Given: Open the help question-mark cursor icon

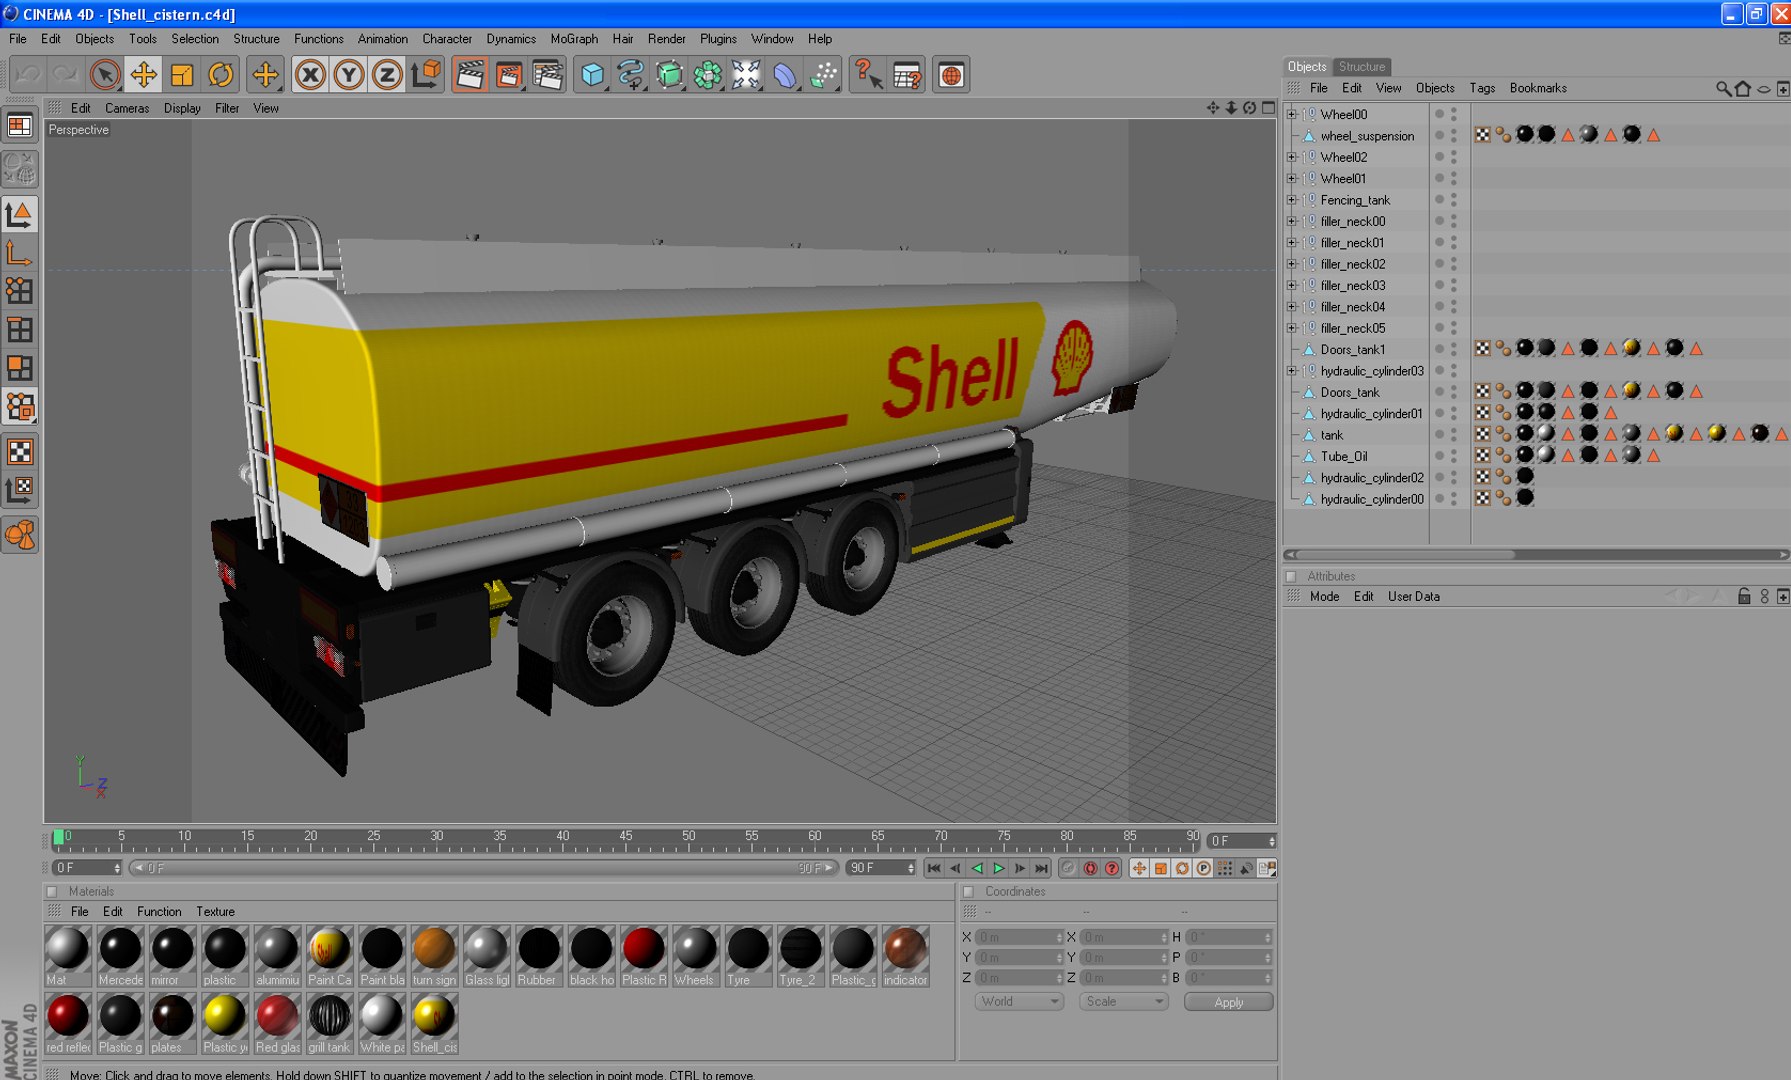Looking at the screenshot, I should pos(867,75).
